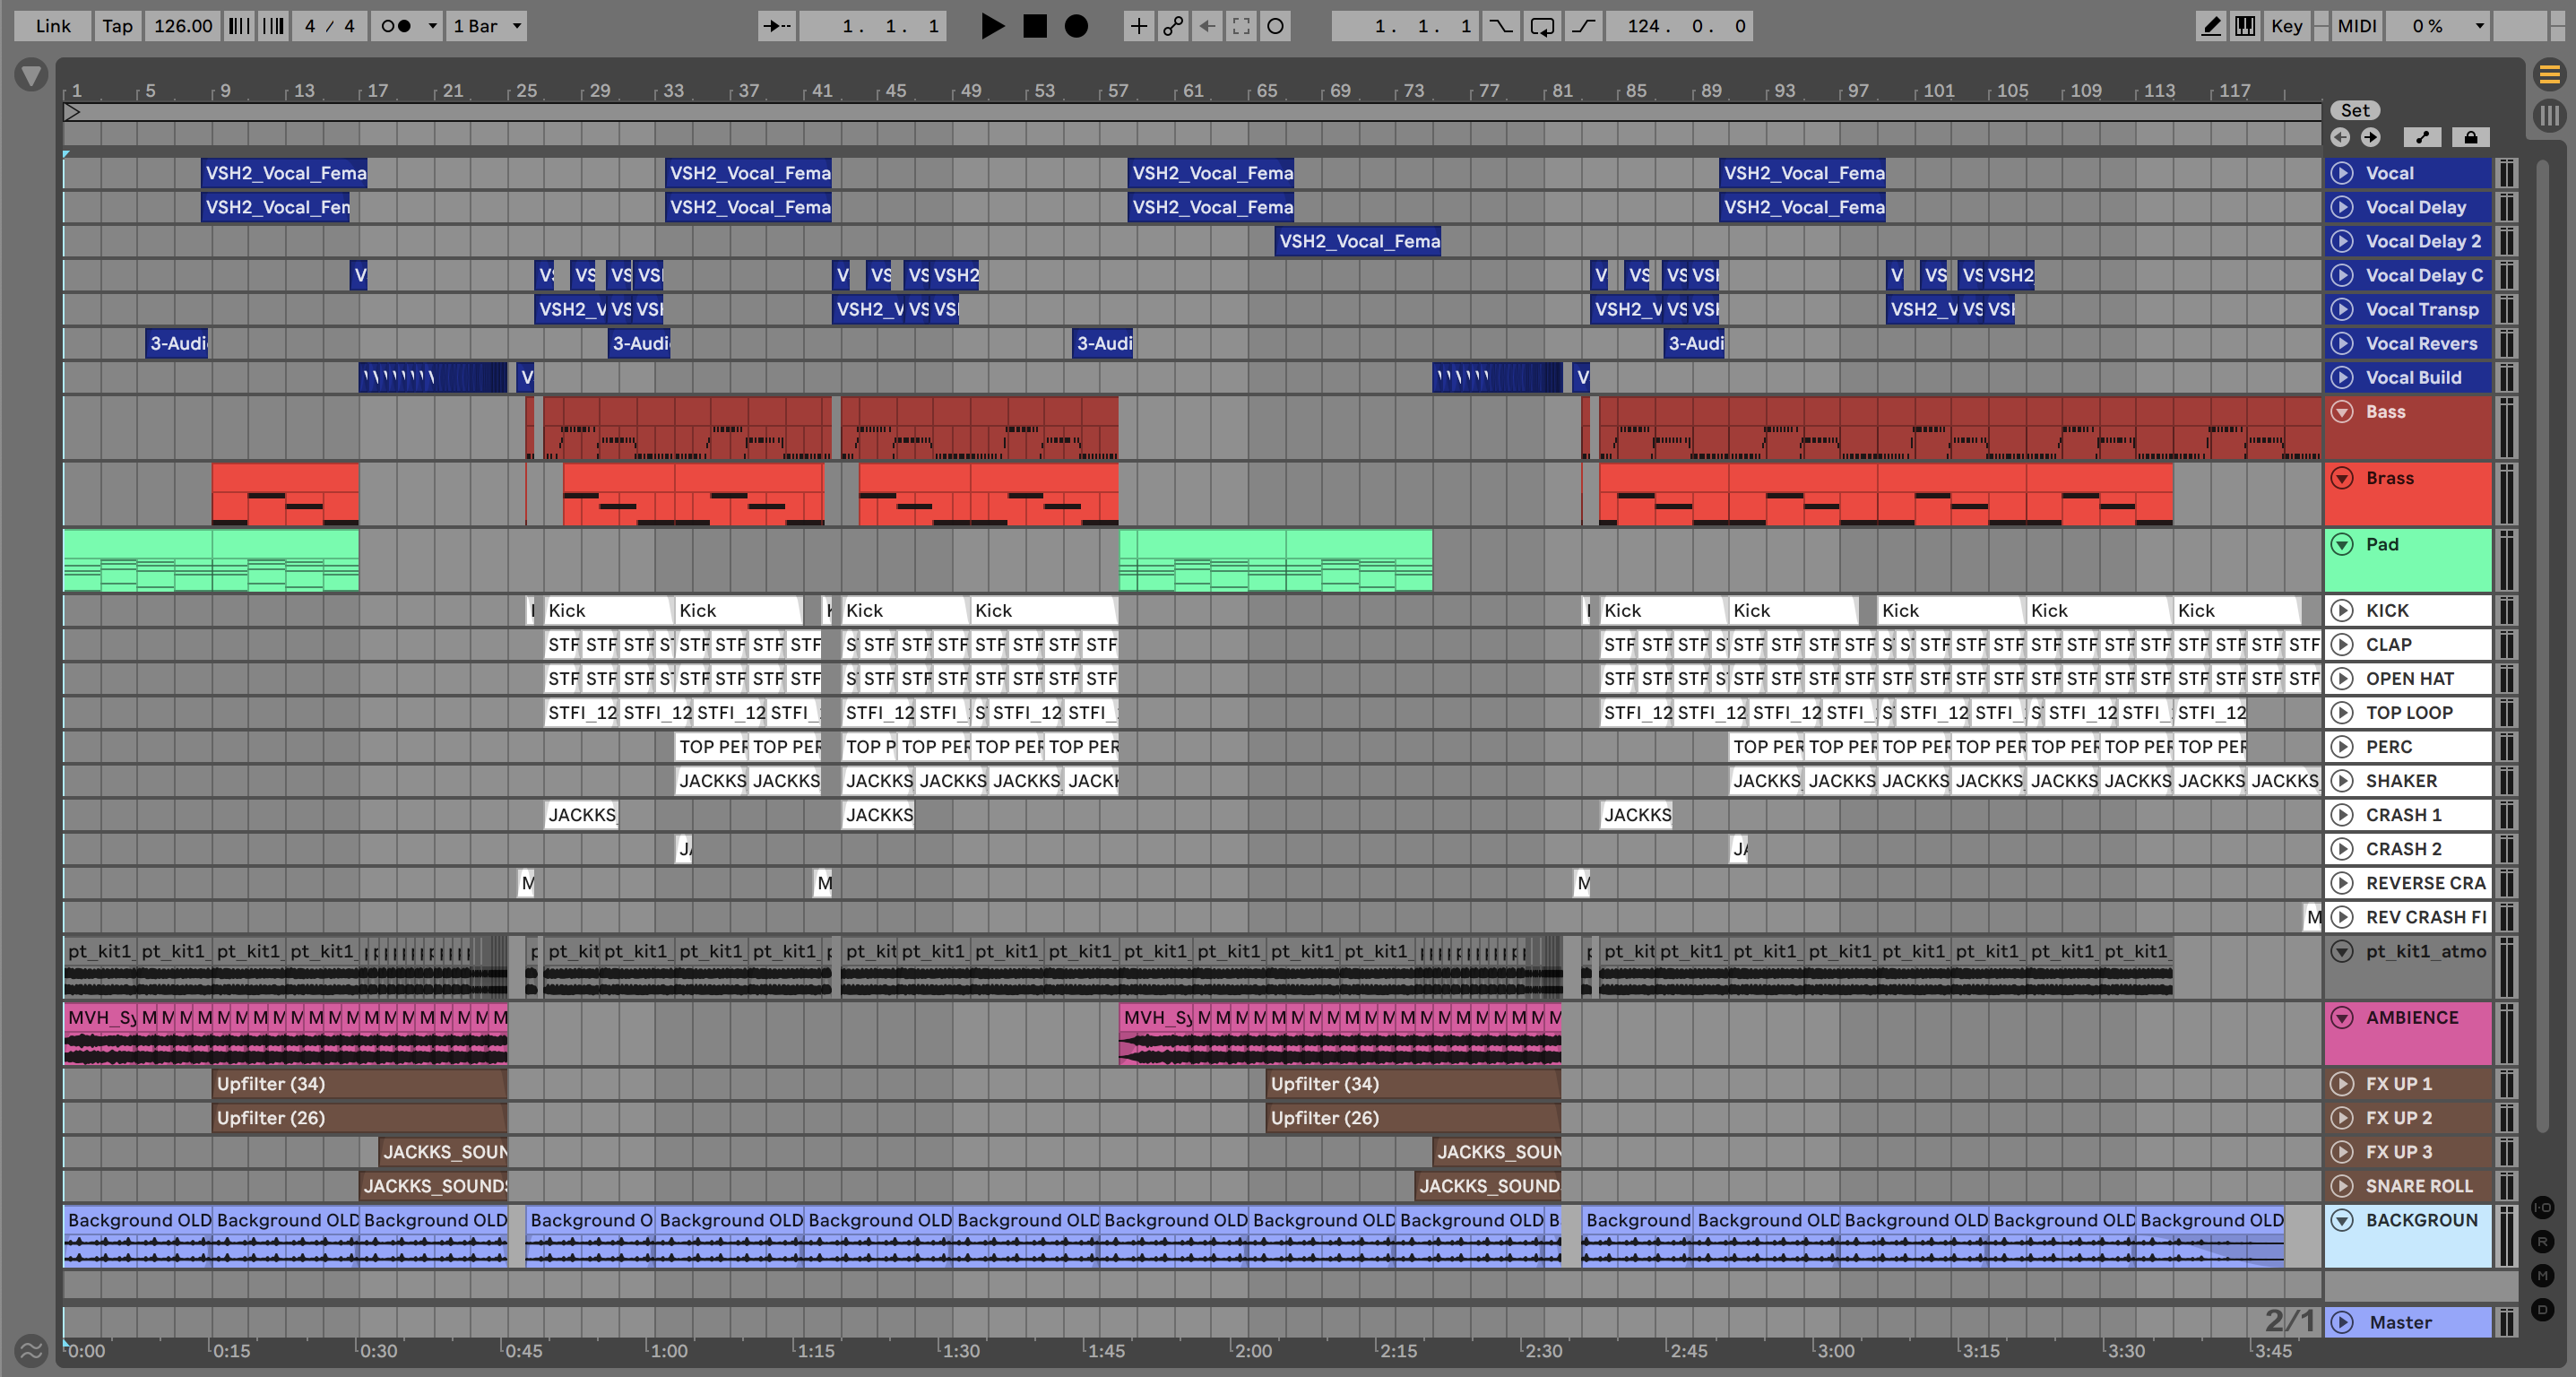
Task: Click the Stop button in transport
Action: [1035, 26]
